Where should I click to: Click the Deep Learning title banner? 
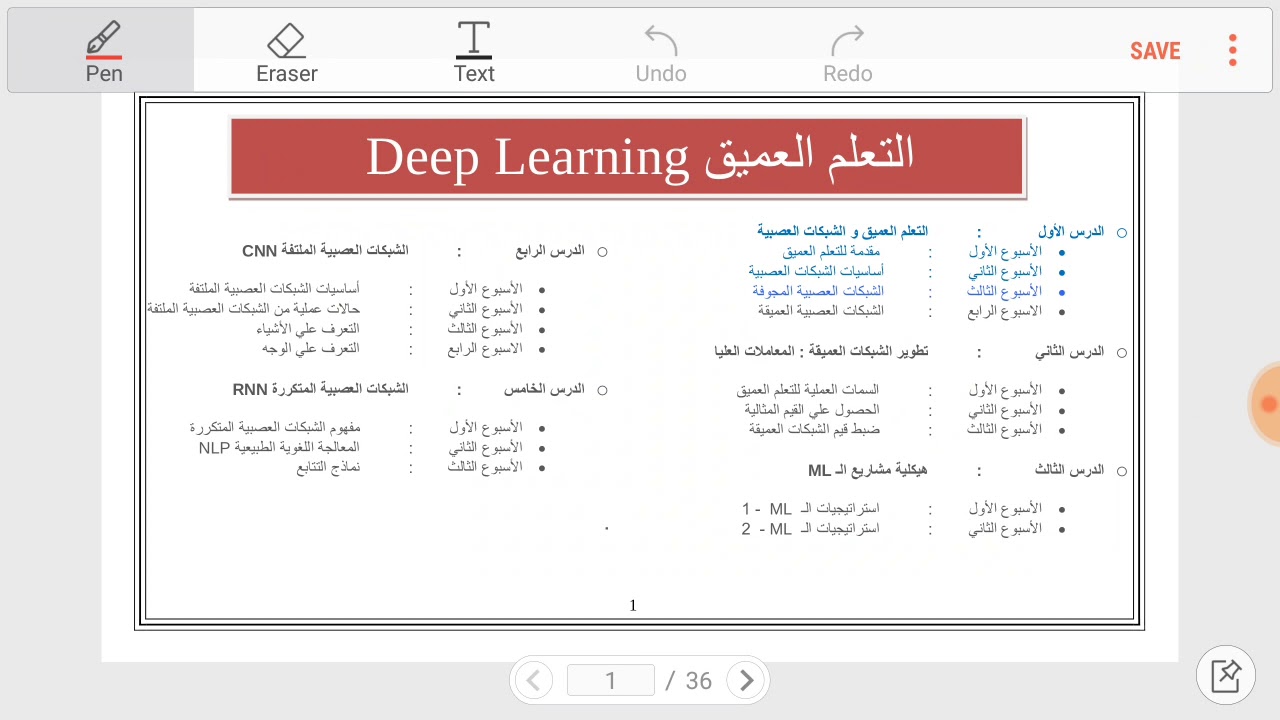tap(627, 157)
